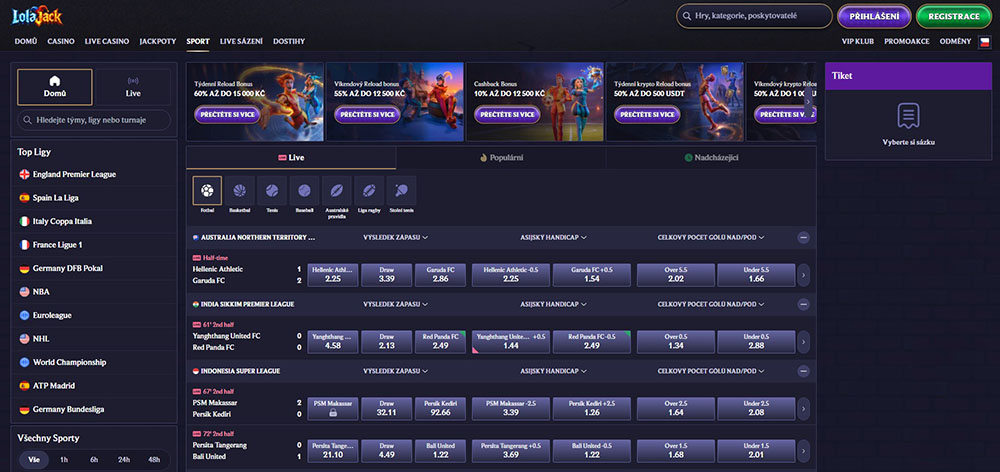The height and width of the screenshot is (472, 1000).
Task: Click the Registrace button
Action: [953, 17]
